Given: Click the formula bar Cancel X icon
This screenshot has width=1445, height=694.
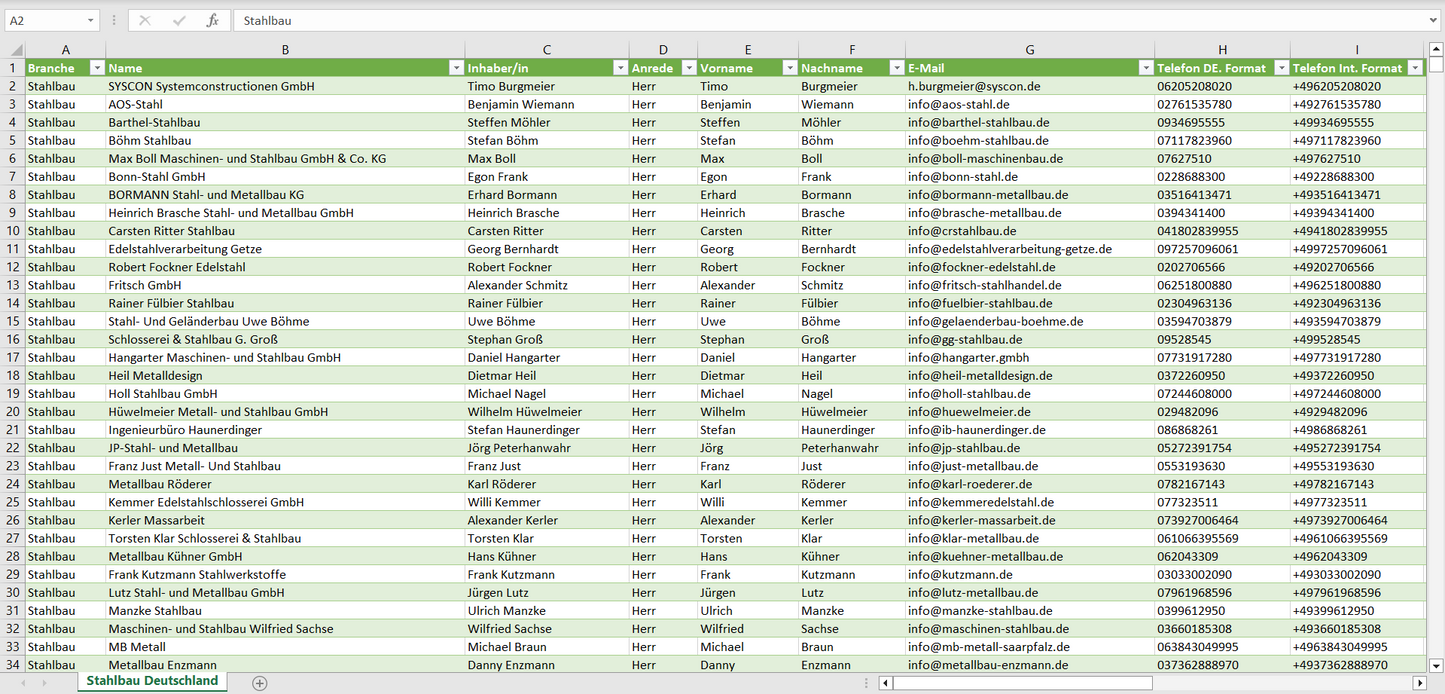Looking at the screenshot, I should click(x=145, y=20).
